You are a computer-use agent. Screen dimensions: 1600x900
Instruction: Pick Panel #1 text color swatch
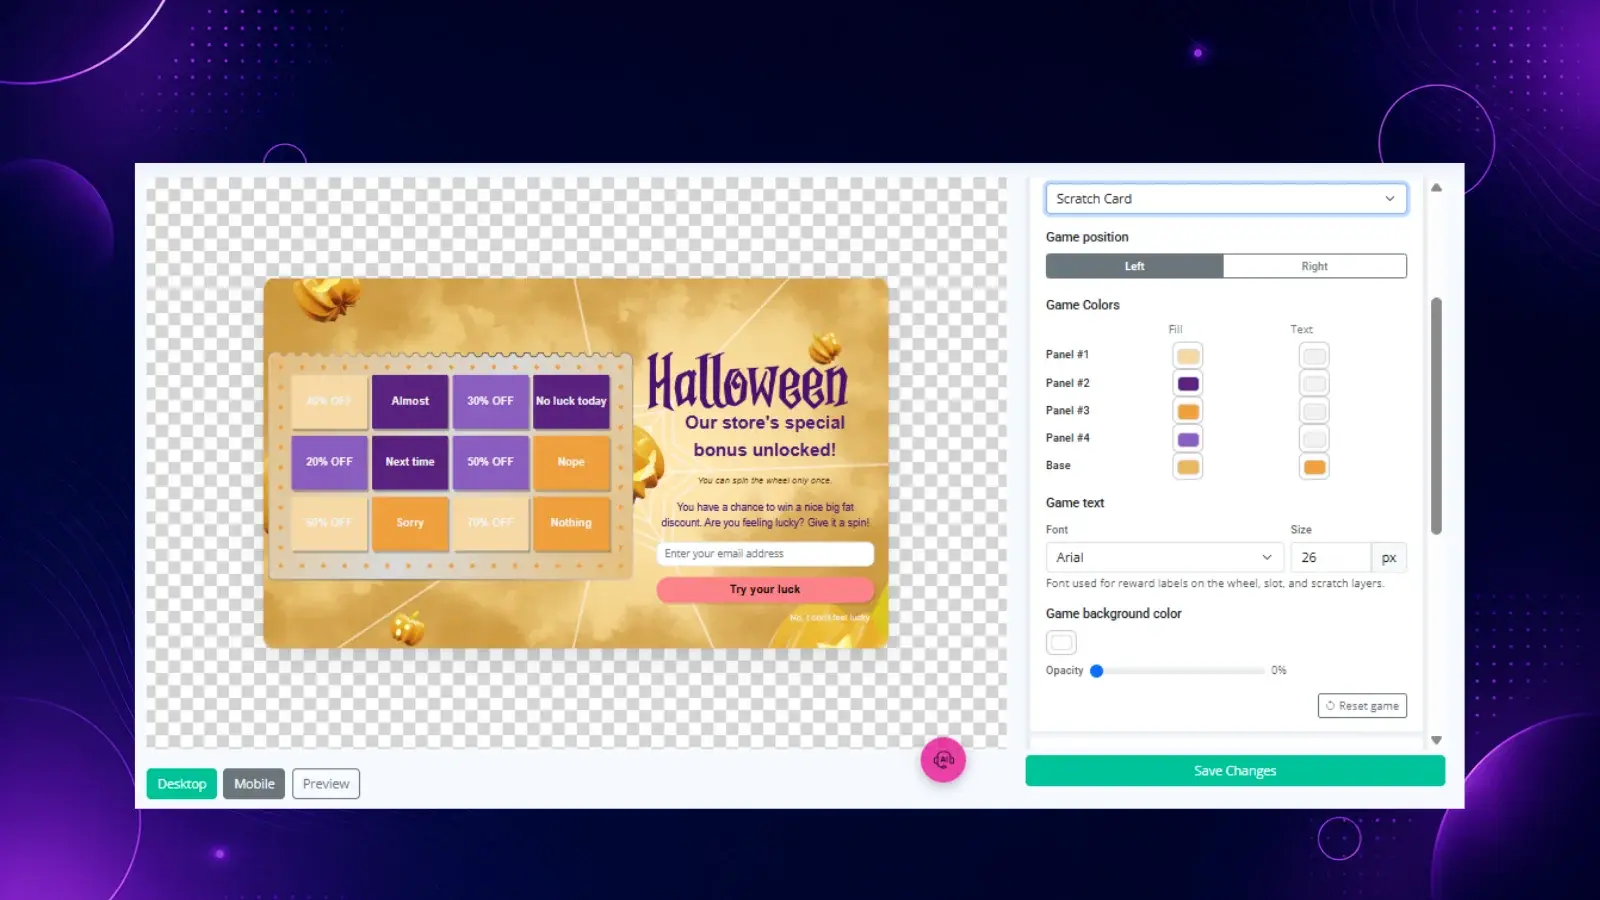click(x=1314, y=356)
